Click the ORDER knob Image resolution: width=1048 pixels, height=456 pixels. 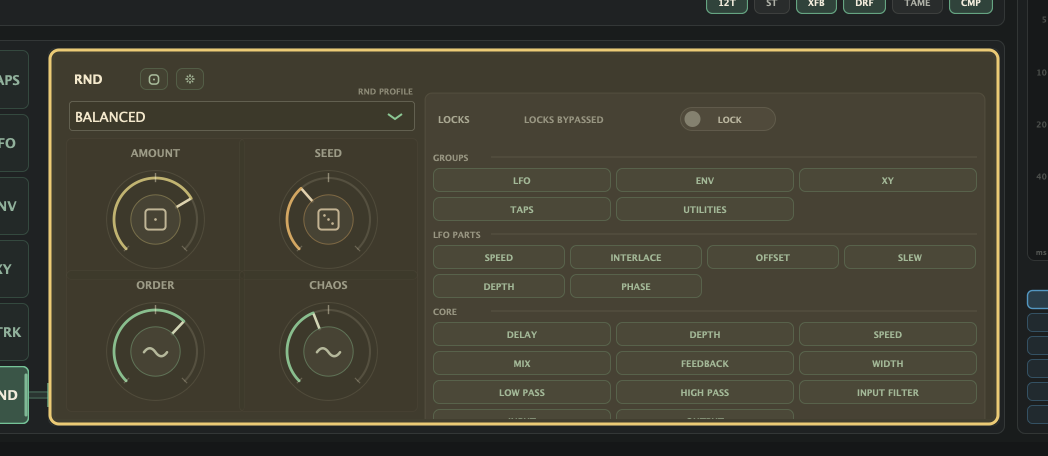tap(156, 352)
